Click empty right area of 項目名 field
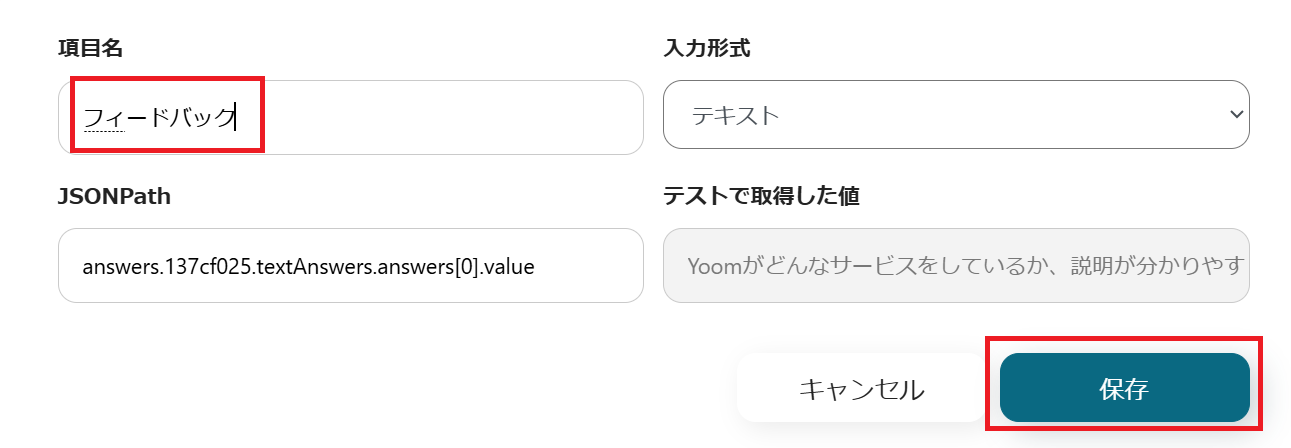 click(500, 118)
